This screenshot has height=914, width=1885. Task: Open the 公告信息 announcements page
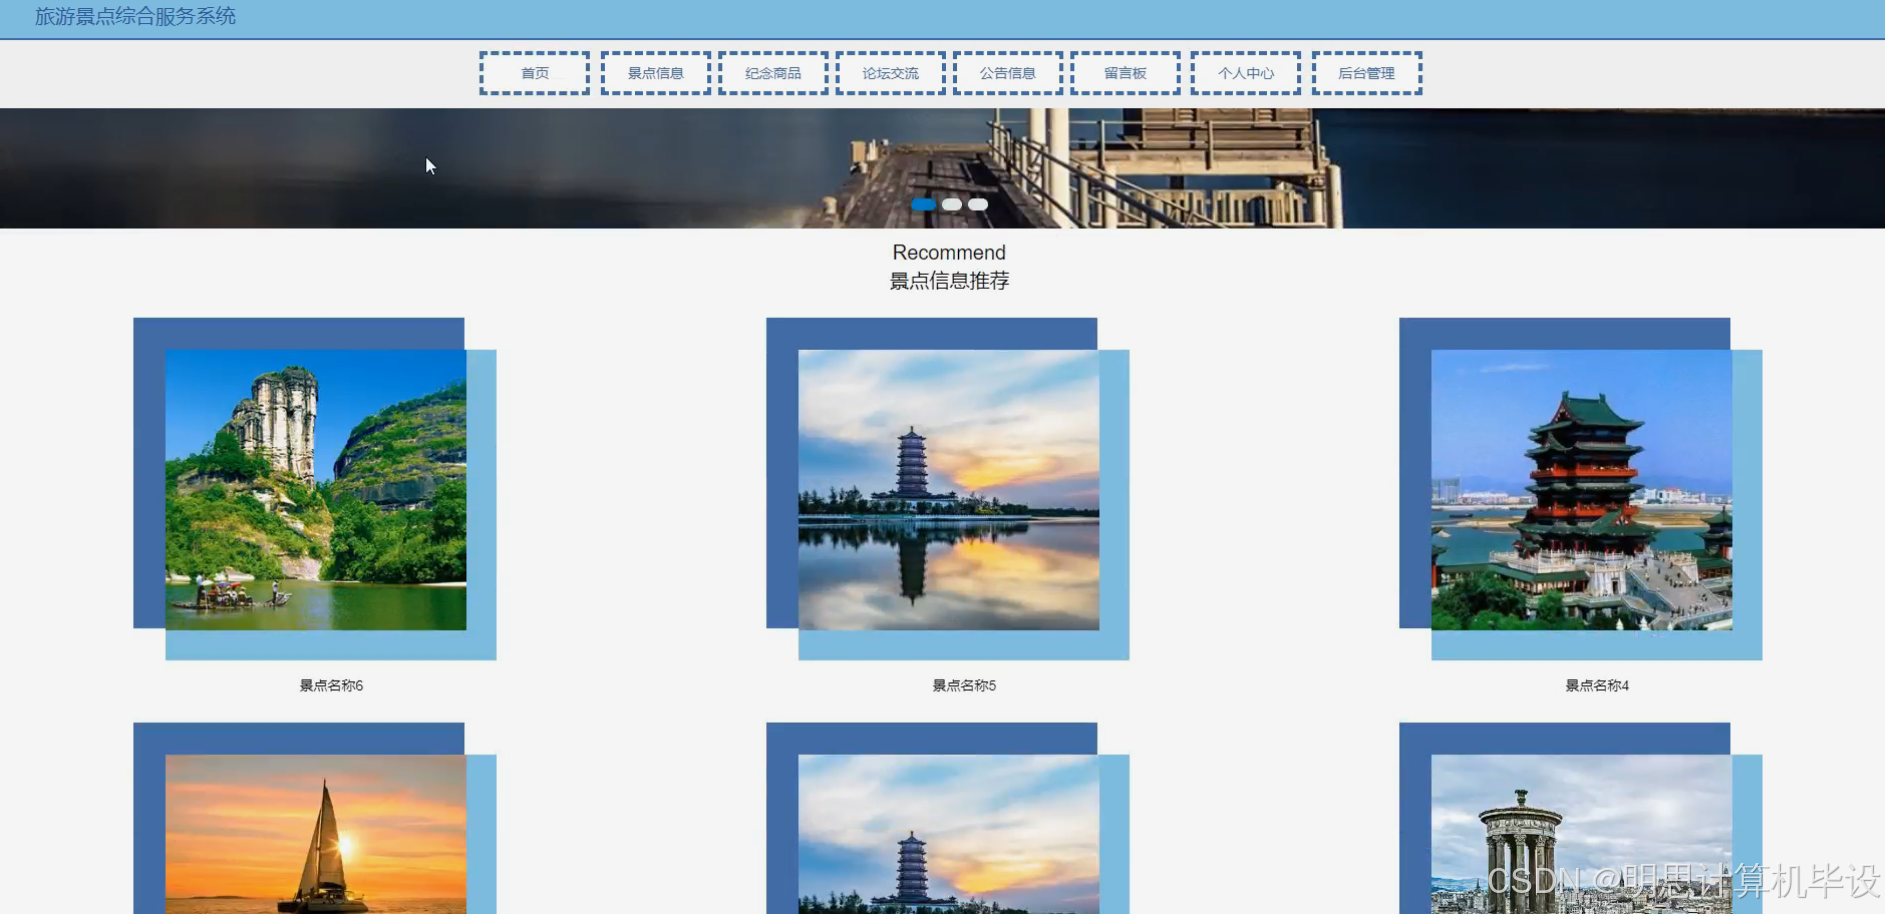(x=1007, y=72)
